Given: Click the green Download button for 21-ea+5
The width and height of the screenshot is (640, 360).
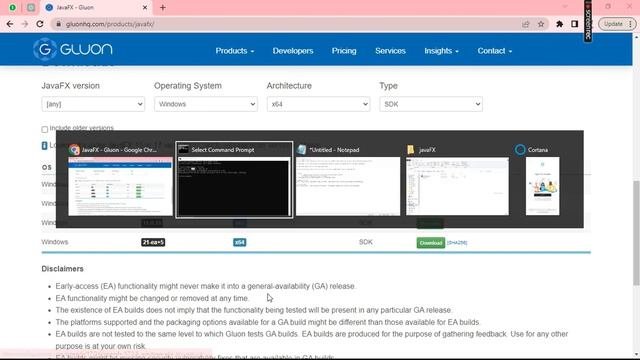Looking at the screenshot, I should coord(431,243).
